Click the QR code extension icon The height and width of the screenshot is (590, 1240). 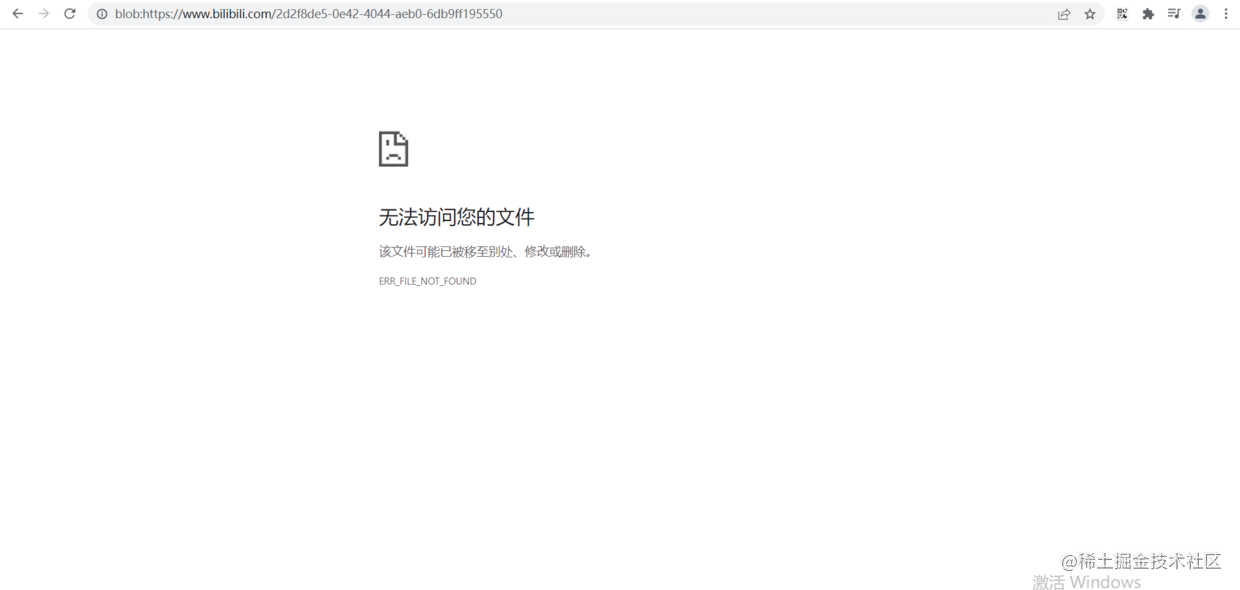click(1121, 14)
